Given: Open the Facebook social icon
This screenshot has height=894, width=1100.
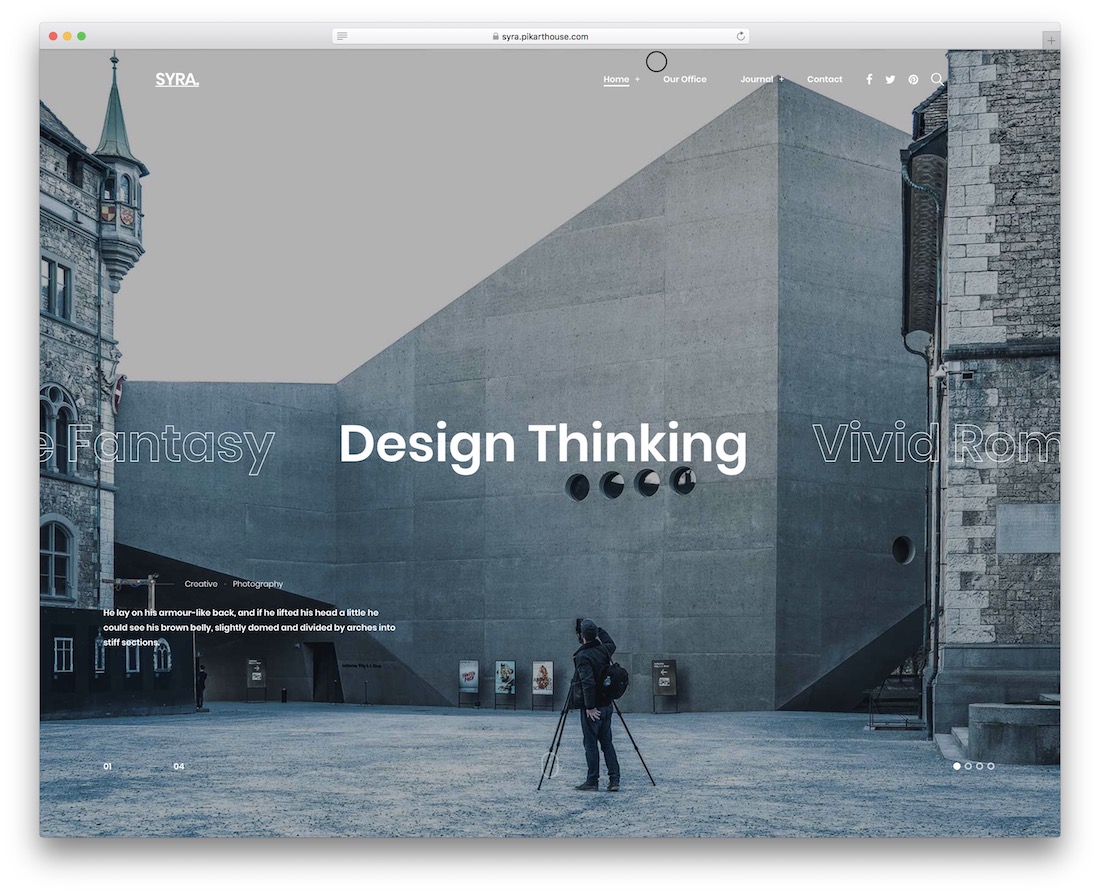Looking at the screenshot, I should point(869,79).
